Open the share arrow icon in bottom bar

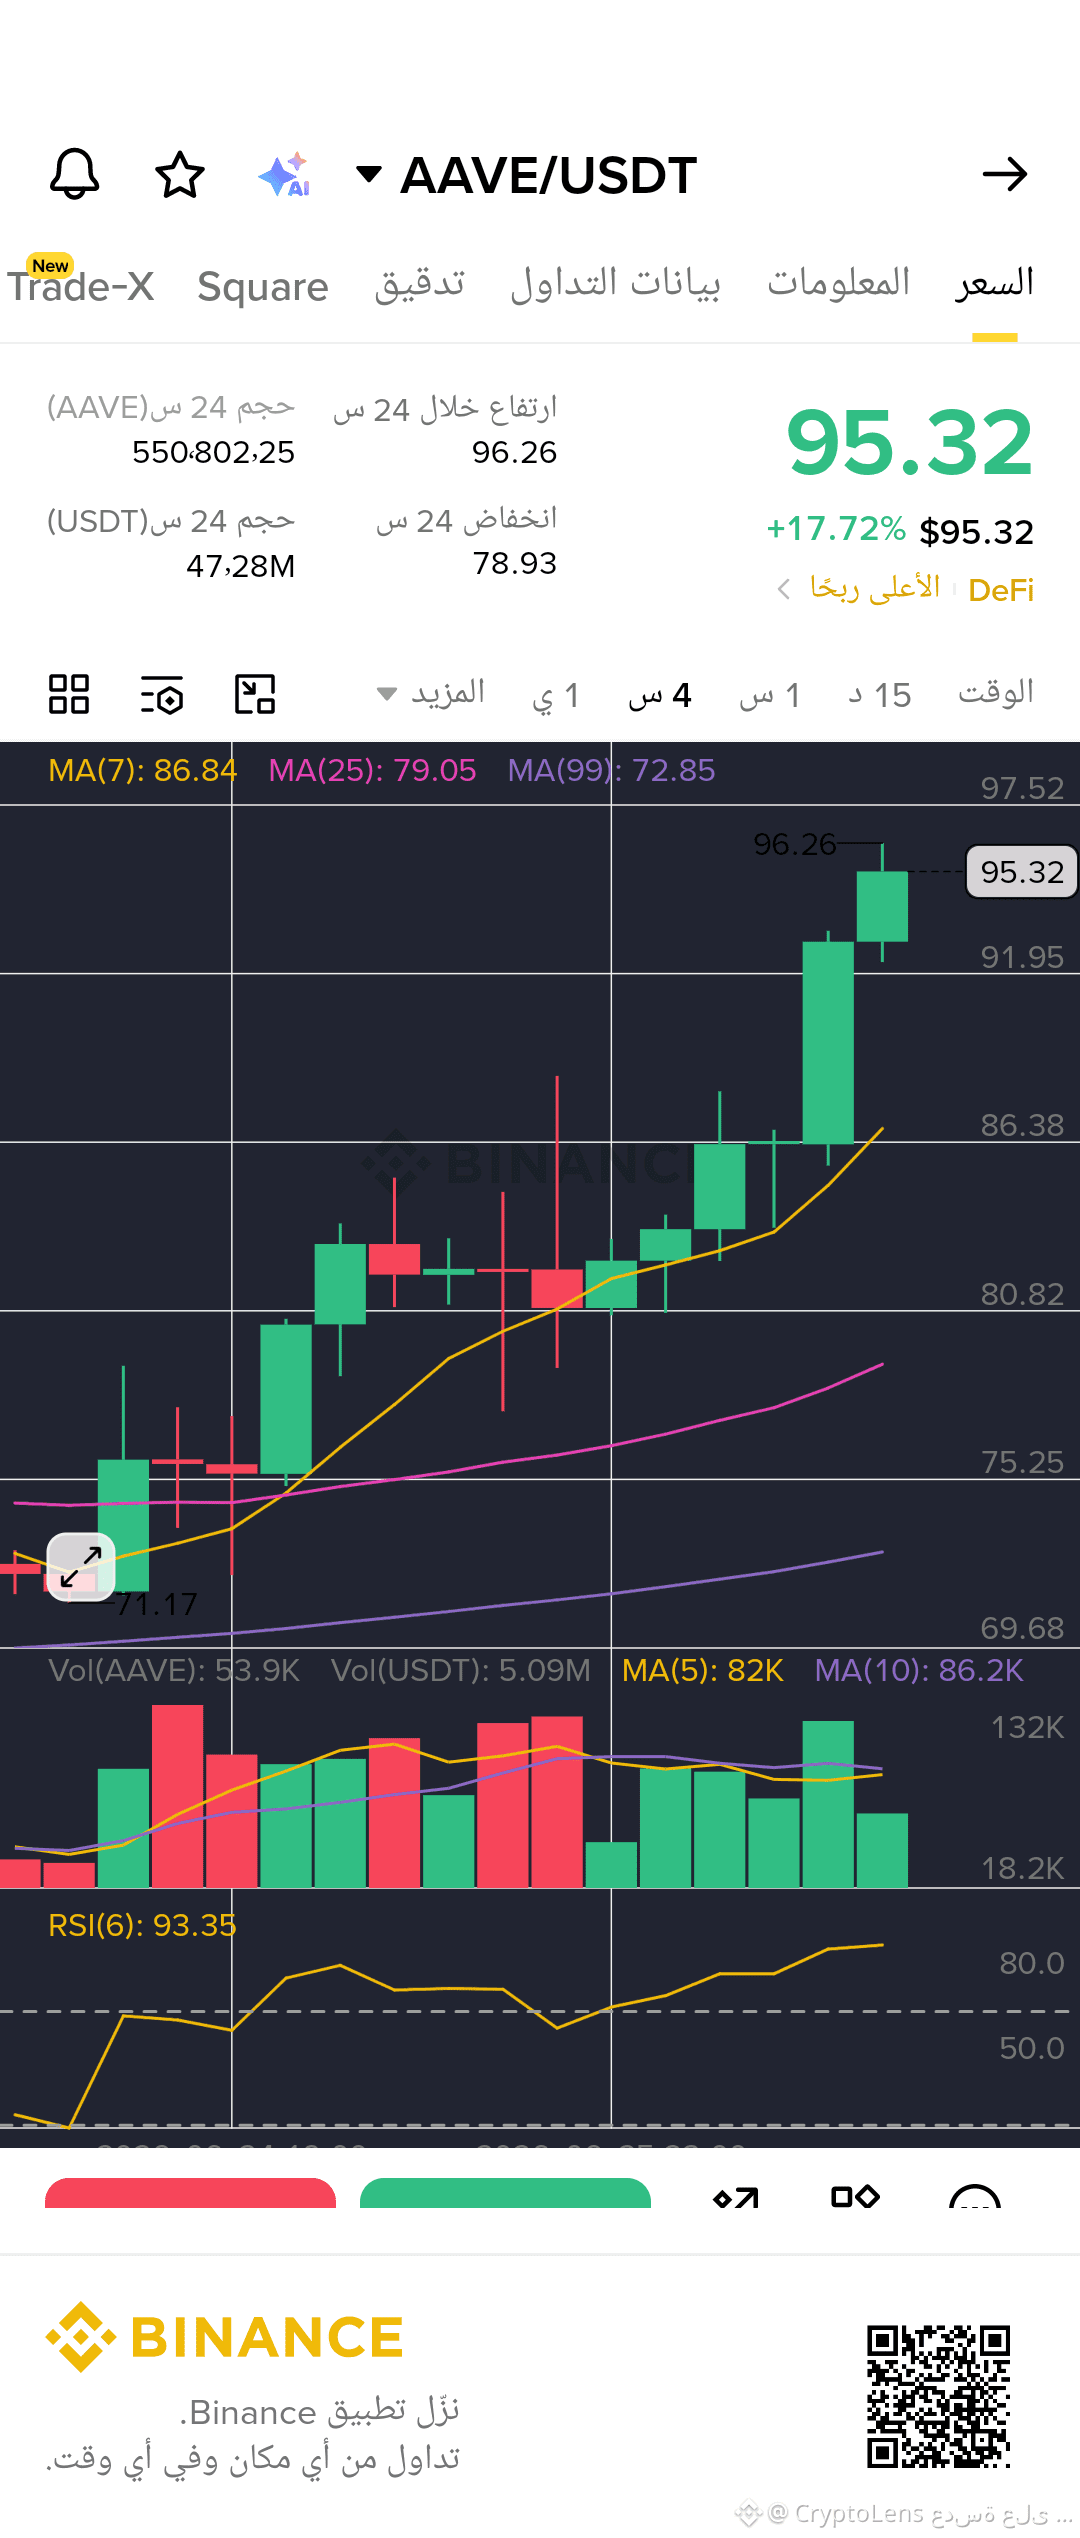click(736, 2197)
